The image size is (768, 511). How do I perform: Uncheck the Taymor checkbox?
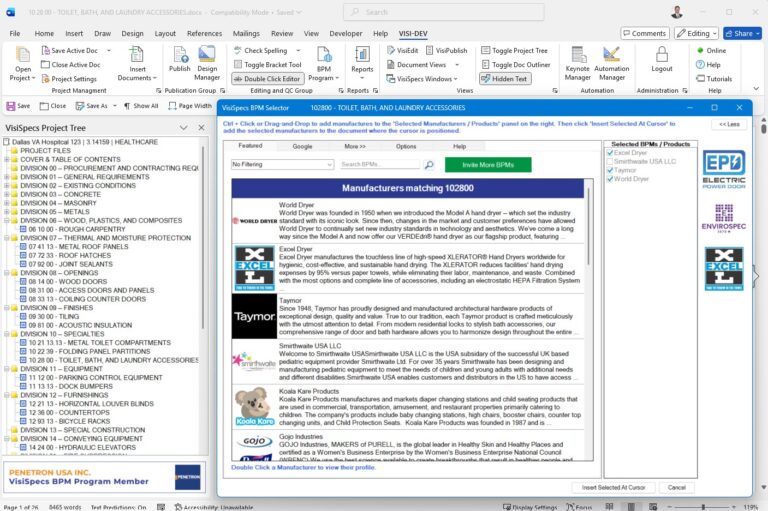[610, 171]
